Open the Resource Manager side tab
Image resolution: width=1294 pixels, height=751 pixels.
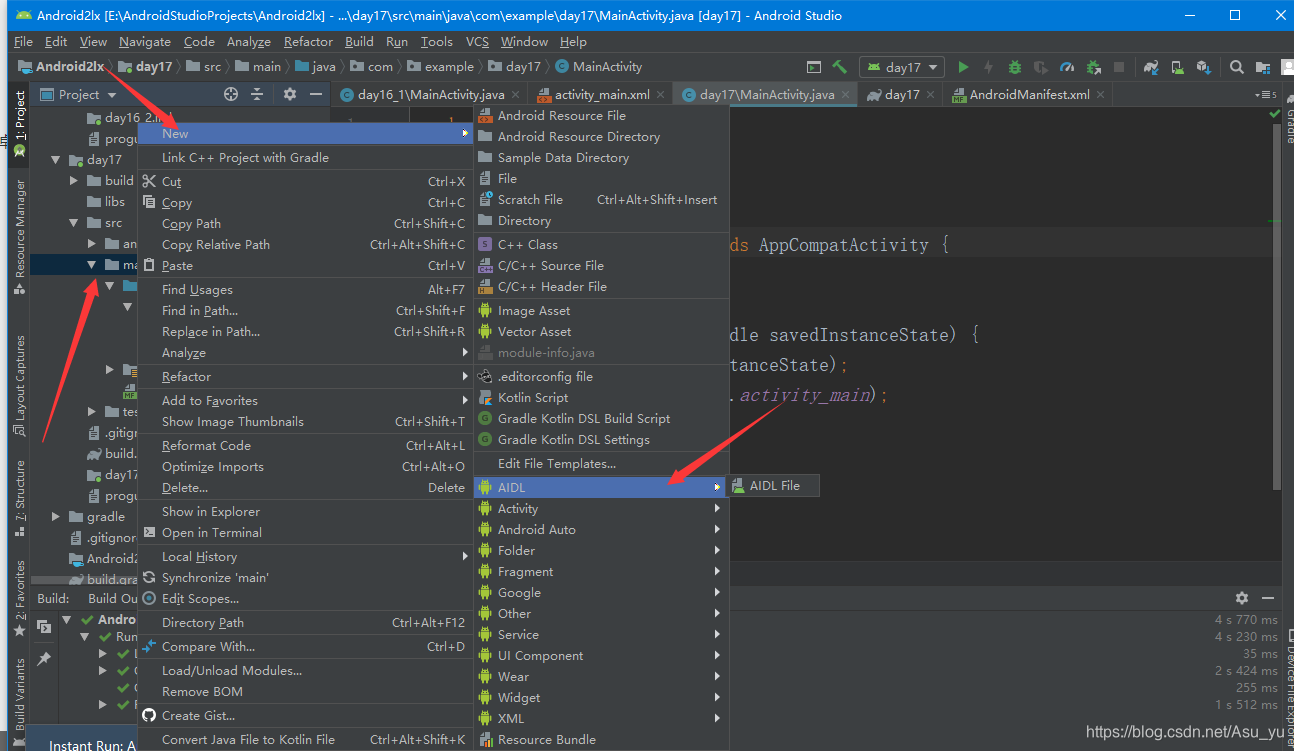tap(19, 238)
